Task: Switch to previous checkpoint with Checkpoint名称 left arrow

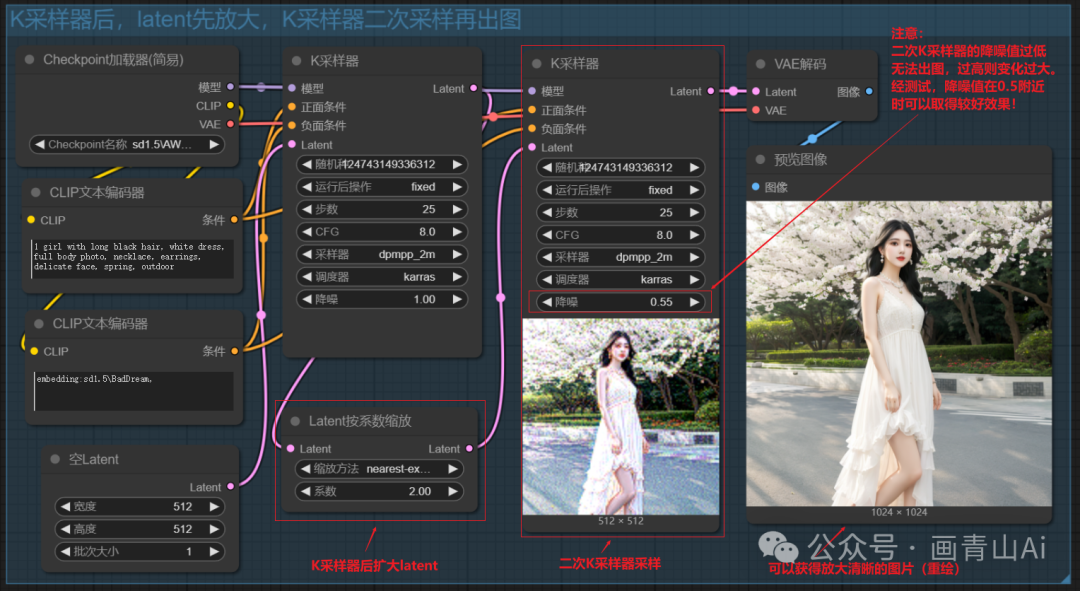Action: pos(39,145)
